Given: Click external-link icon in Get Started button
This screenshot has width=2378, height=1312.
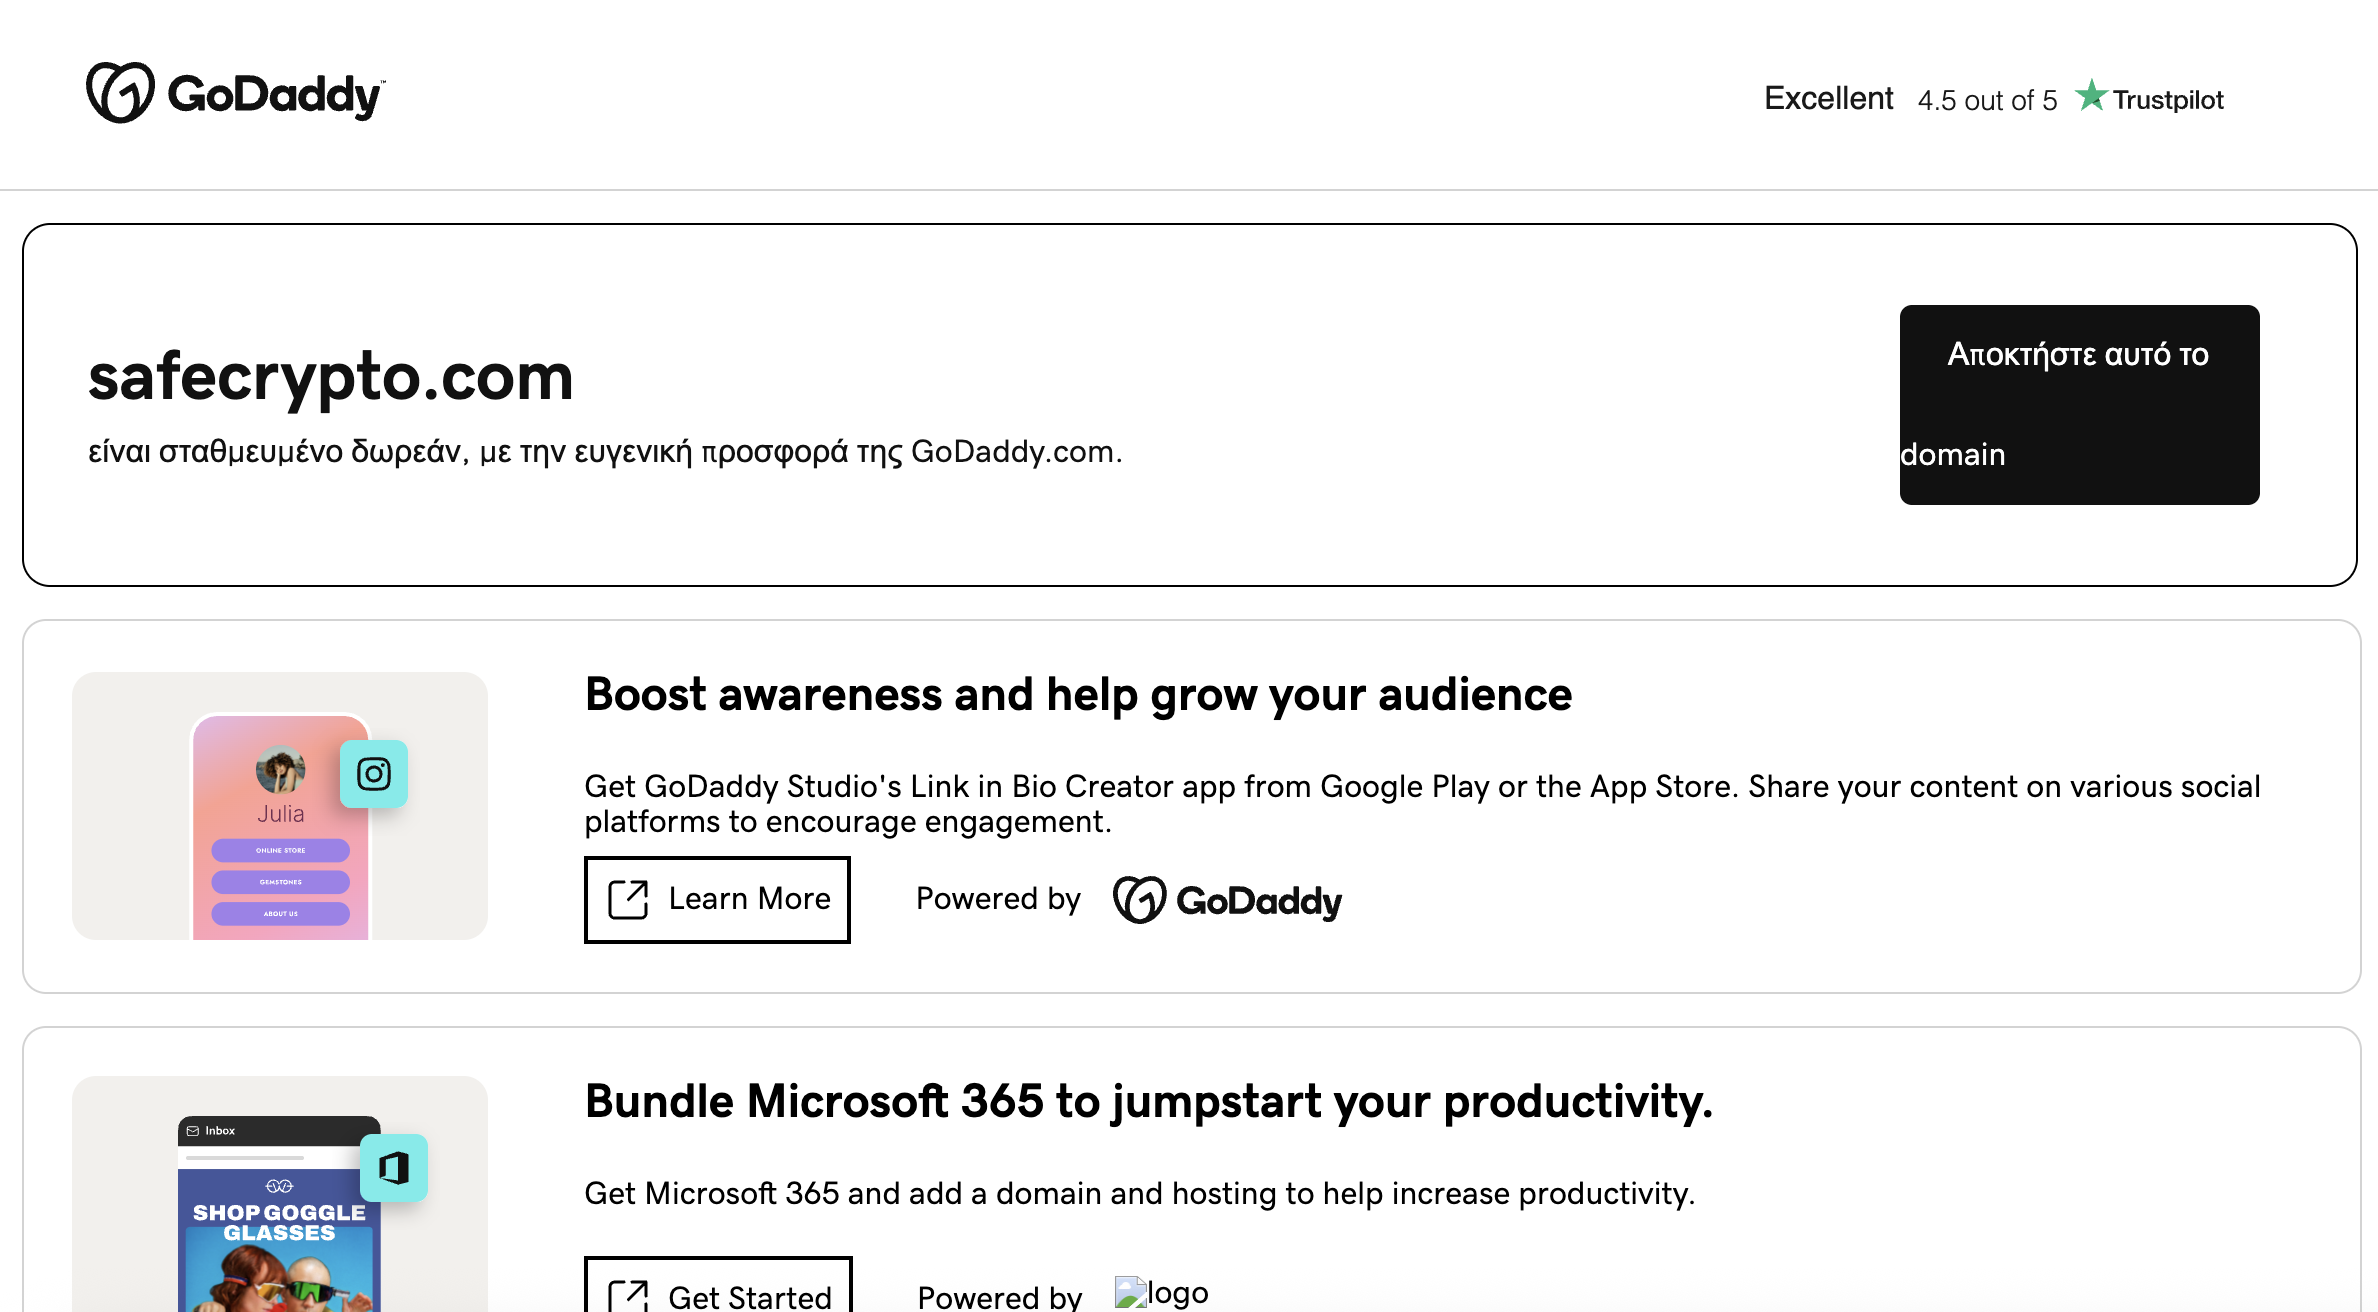Looking at the screenshot, I should tap(629, 1297).
